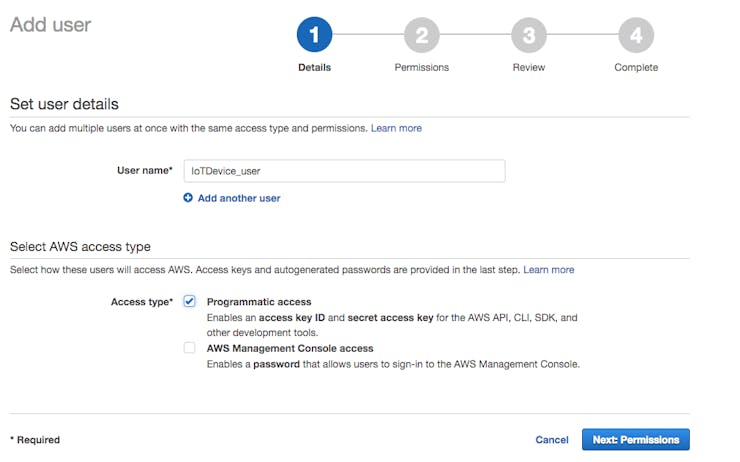Enable the AWS Management Console access checkbox

(189, 348)
